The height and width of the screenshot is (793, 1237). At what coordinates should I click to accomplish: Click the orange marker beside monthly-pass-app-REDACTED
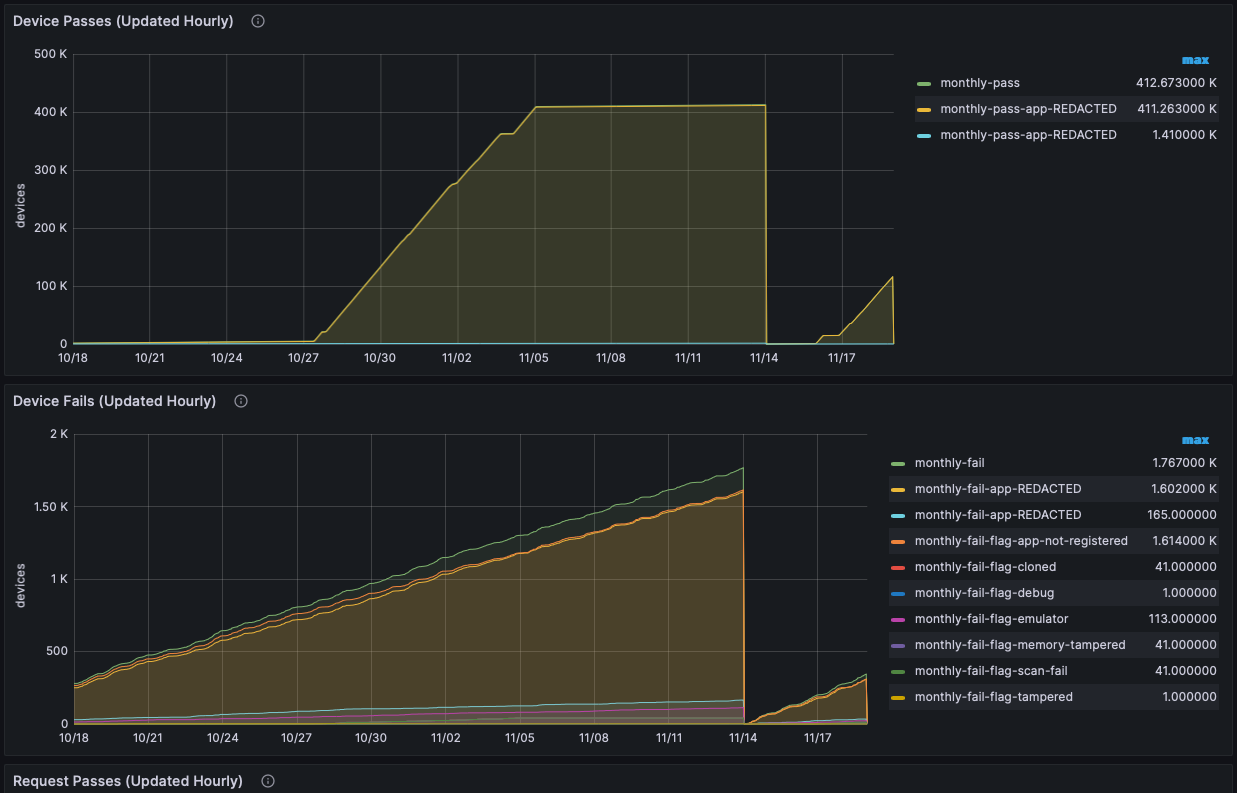point(922,108)
